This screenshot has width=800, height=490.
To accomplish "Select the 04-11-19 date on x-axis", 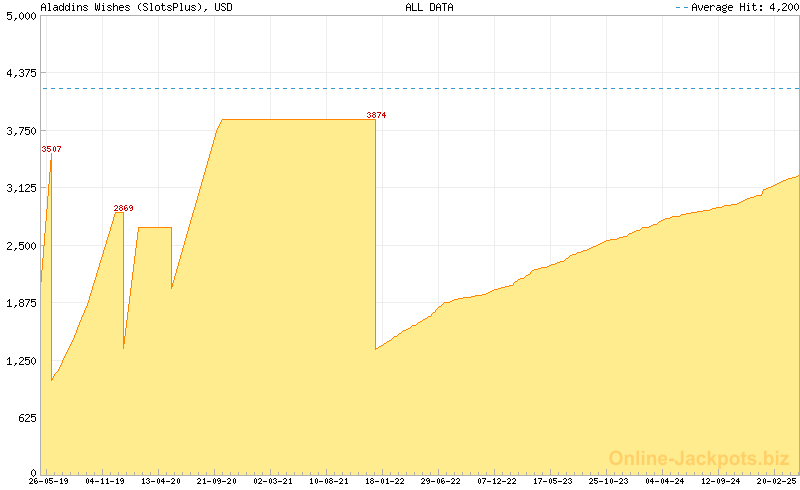I will (x=104, y=481).
